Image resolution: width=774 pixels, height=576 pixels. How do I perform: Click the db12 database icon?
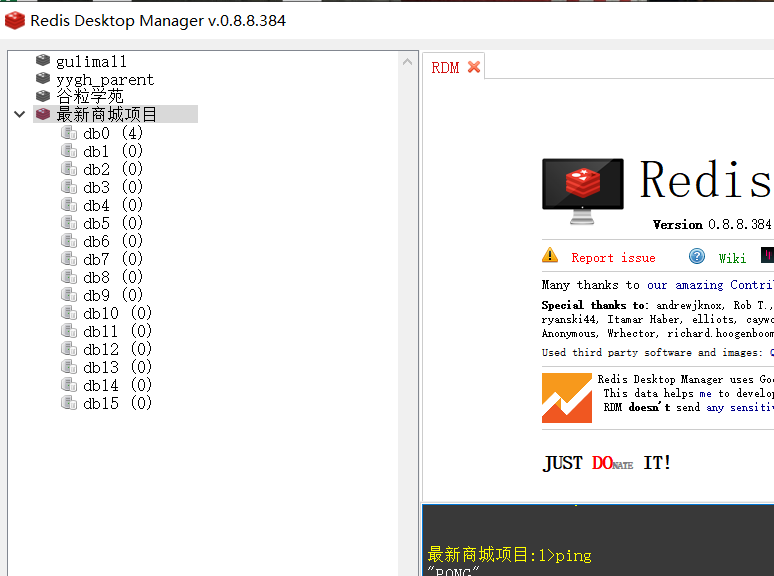pyautogui.click(x=69, y=348)
